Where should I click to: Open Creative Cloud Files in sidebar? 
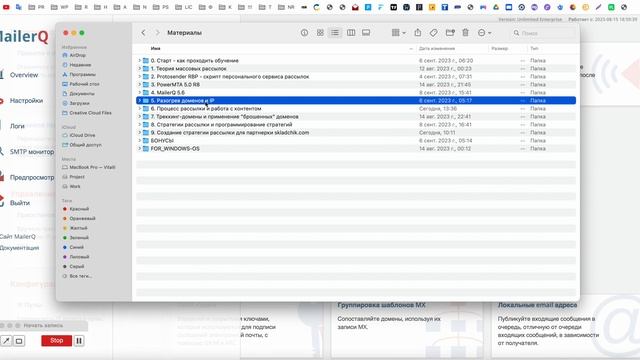point(87,113)
